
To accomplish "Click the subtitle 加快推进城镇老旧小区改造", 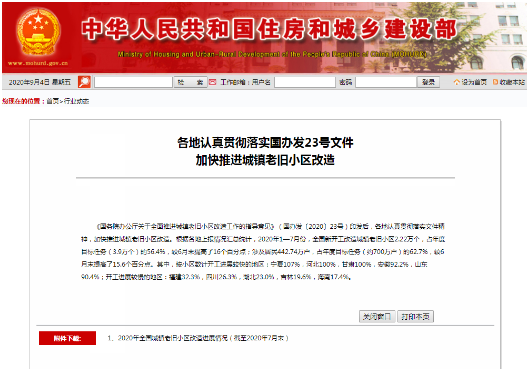I will click(265, 160).
